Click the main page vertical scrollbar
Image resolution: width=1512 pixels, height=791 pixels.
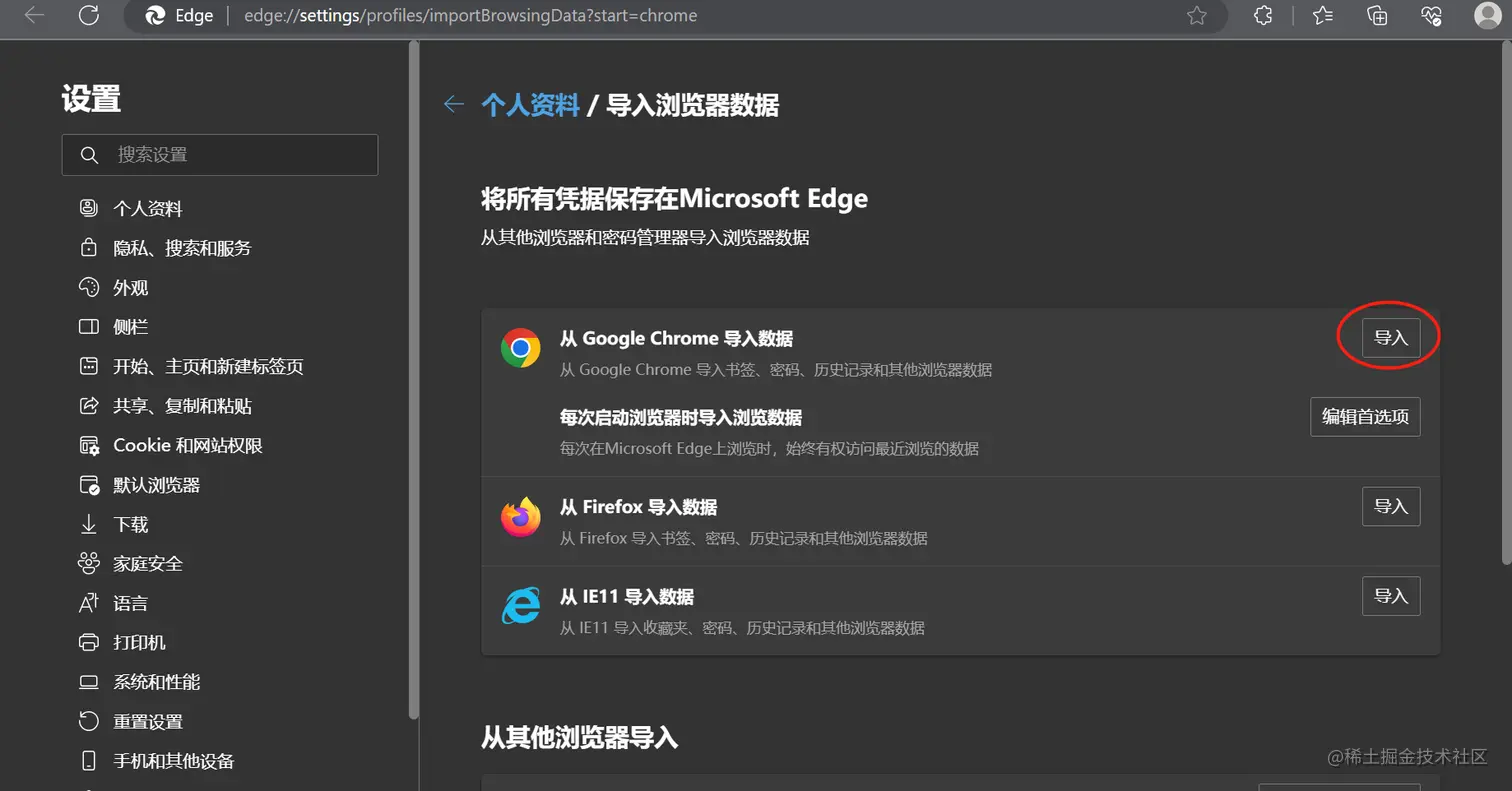1506,303
